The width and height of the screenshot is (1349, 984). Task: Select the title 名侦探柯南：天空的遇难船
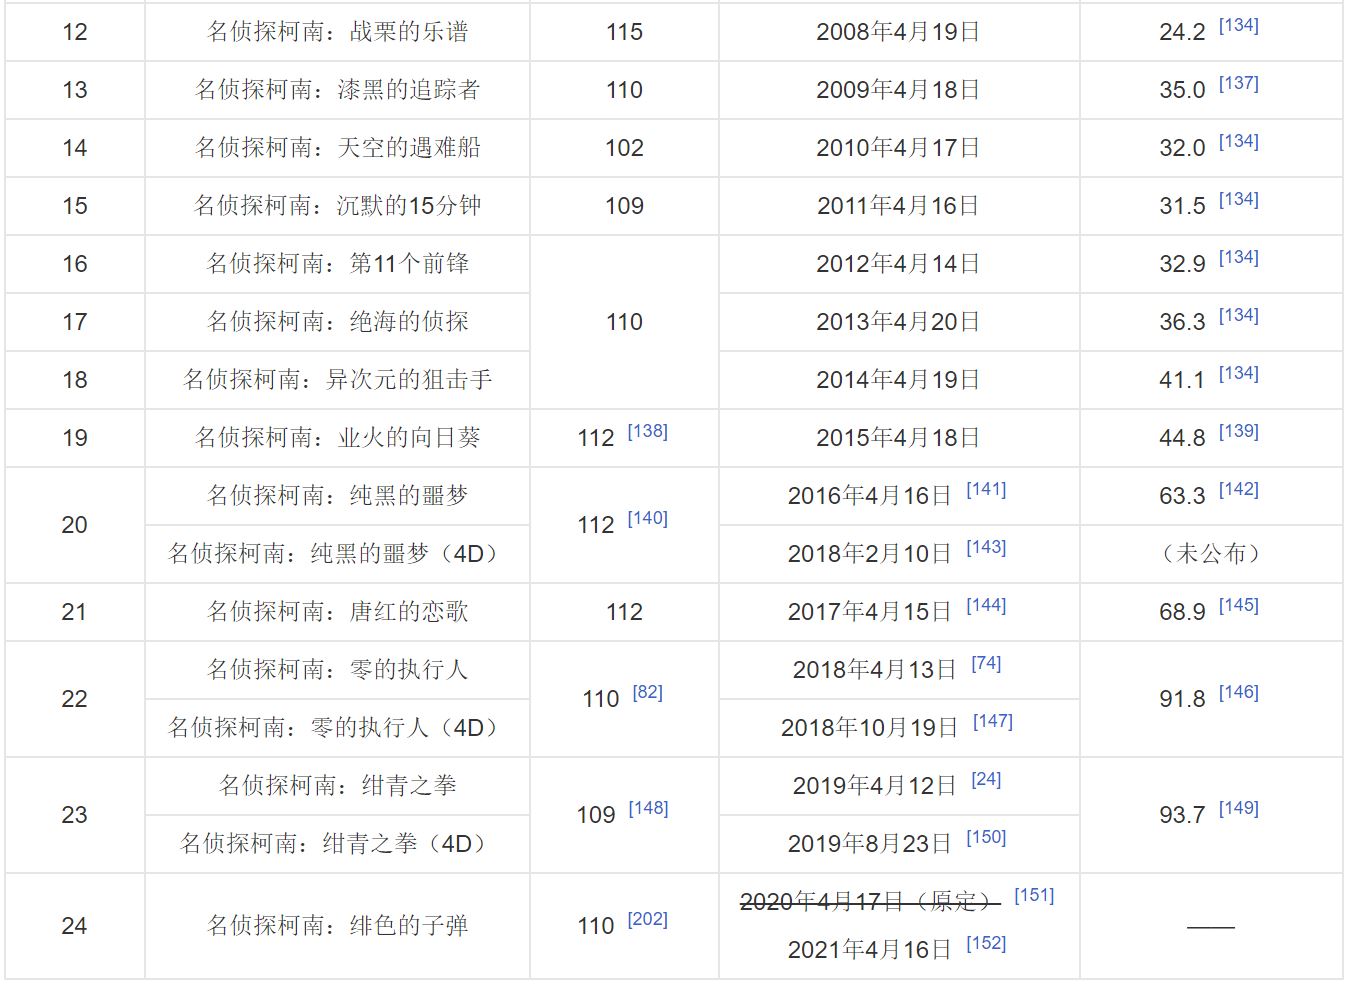point(337,148)
